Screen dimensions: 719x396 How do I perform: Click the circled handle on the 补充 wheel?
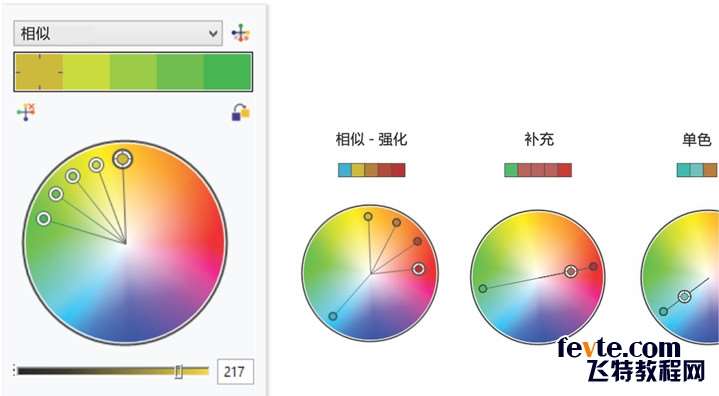570,272
